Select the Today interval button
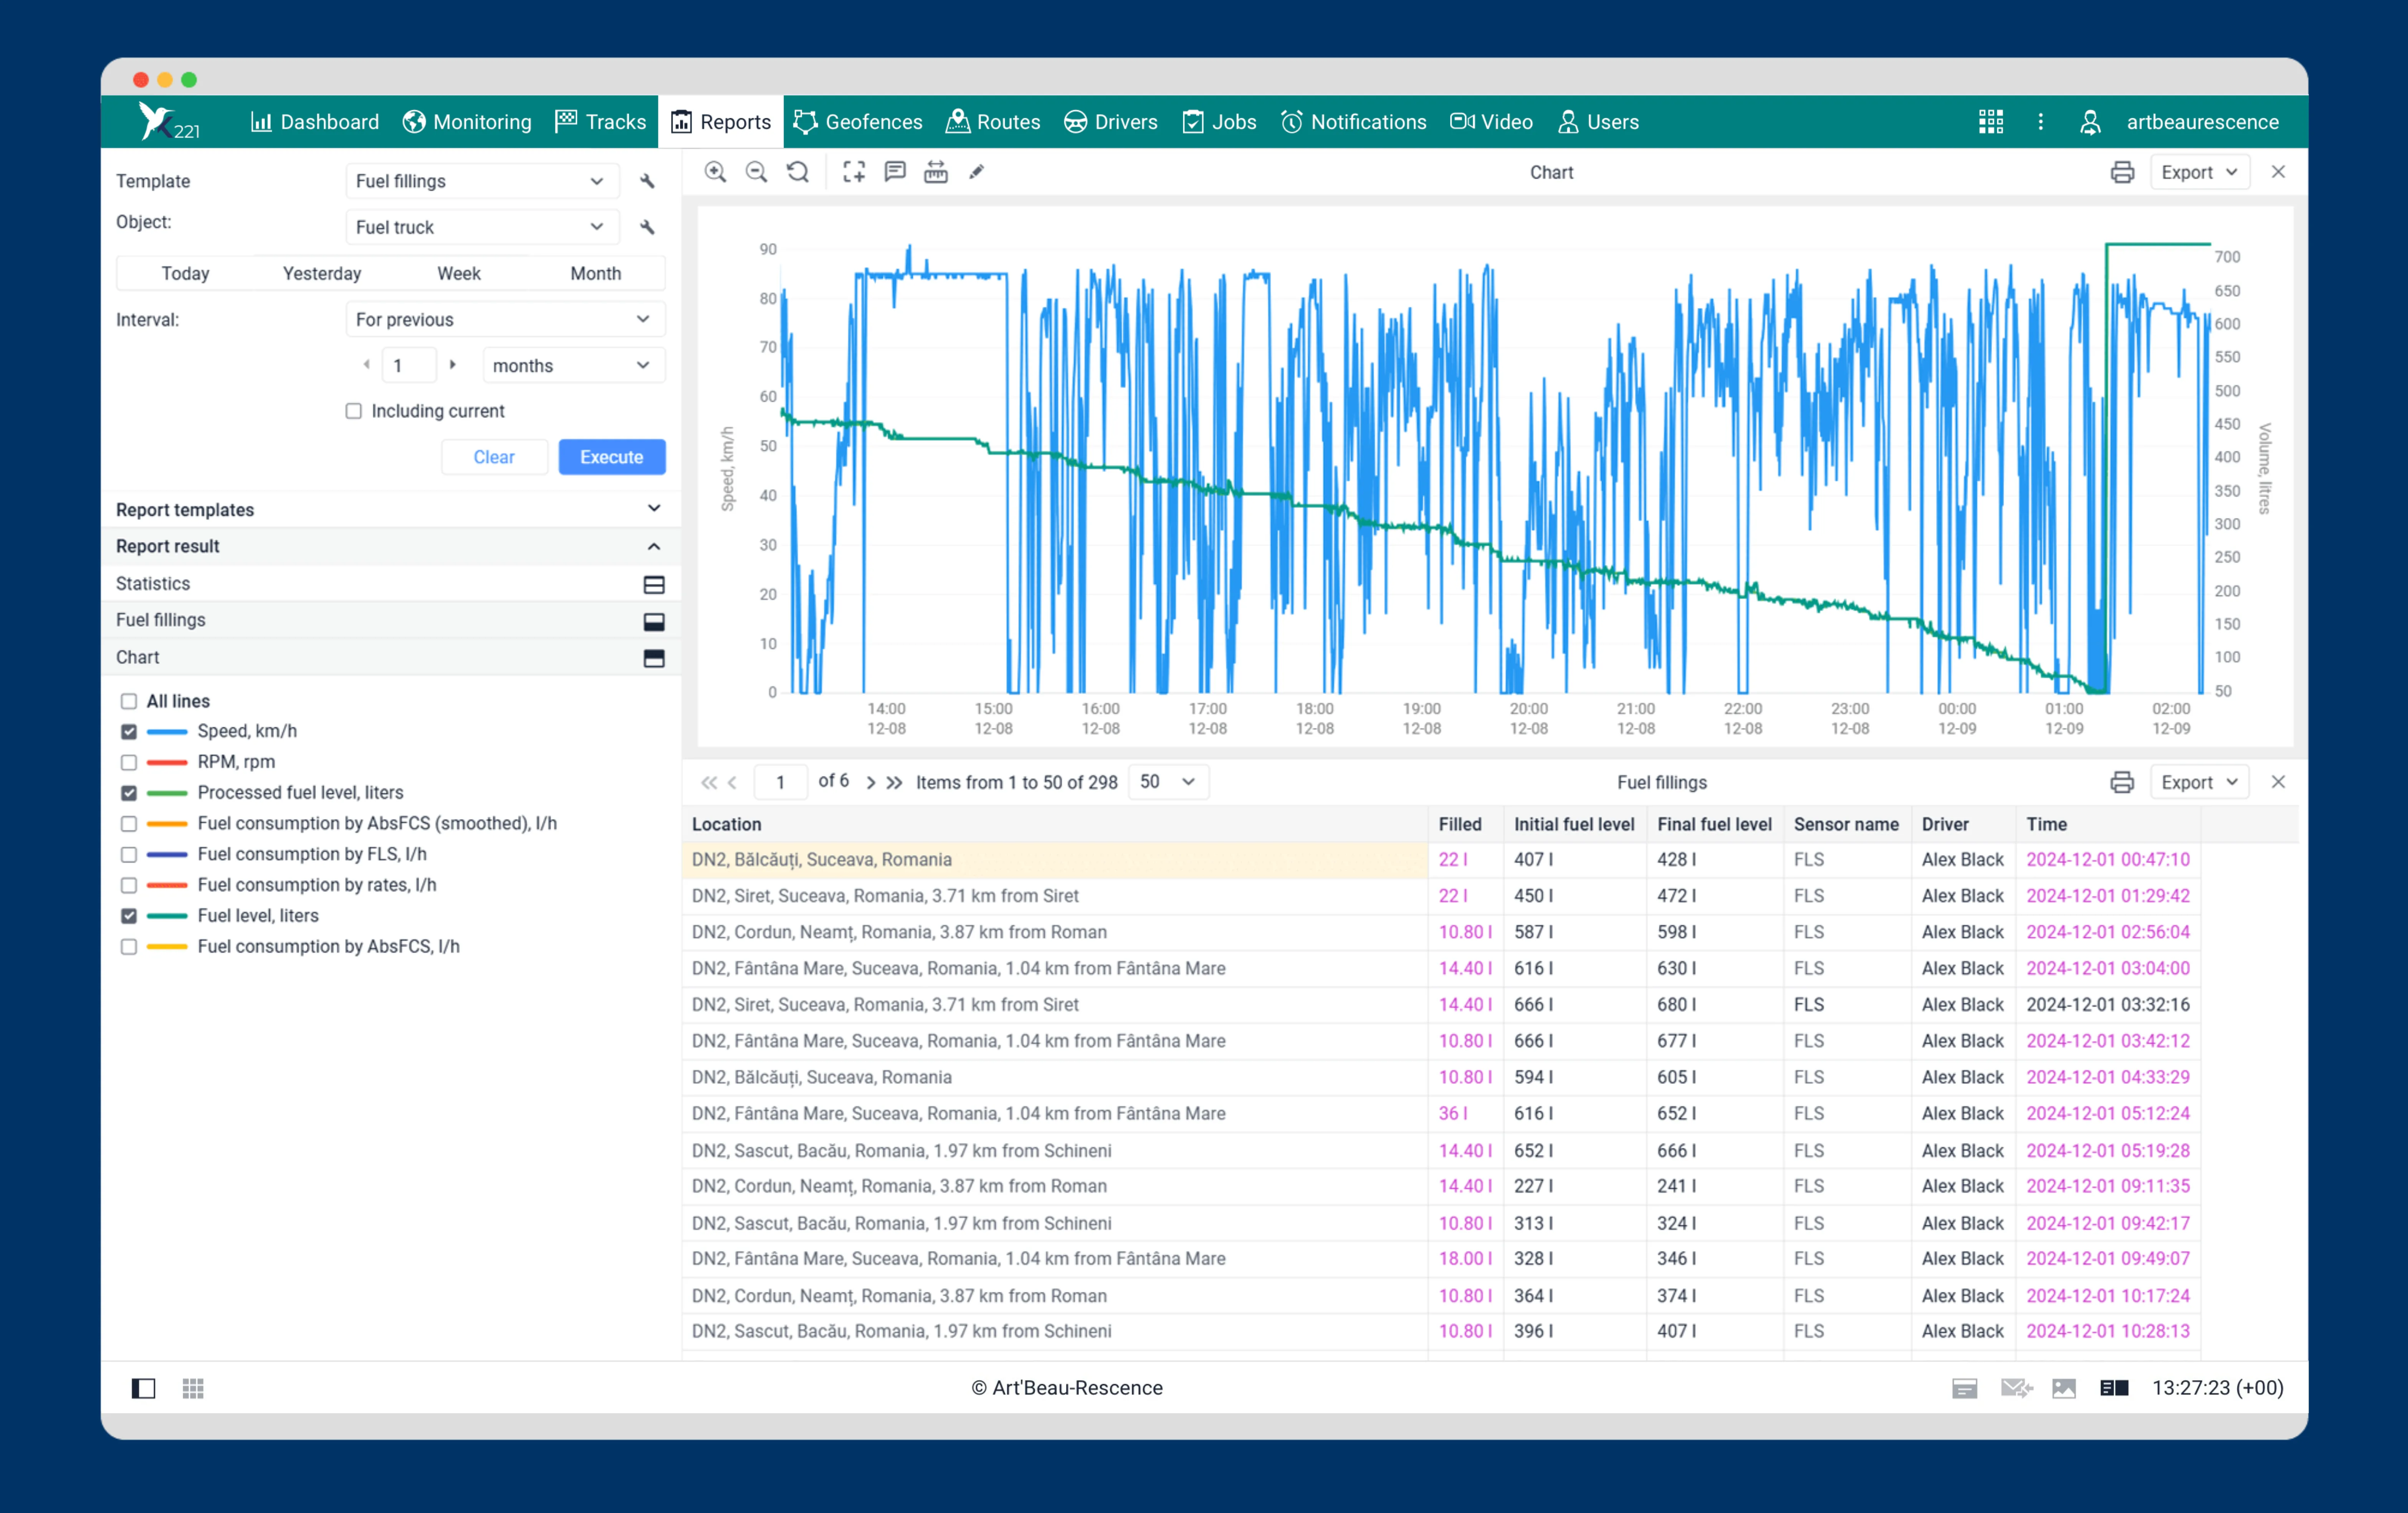The height and width of the screenshot is (1513, 2408). pyautogui.click(x=185, y=274)
